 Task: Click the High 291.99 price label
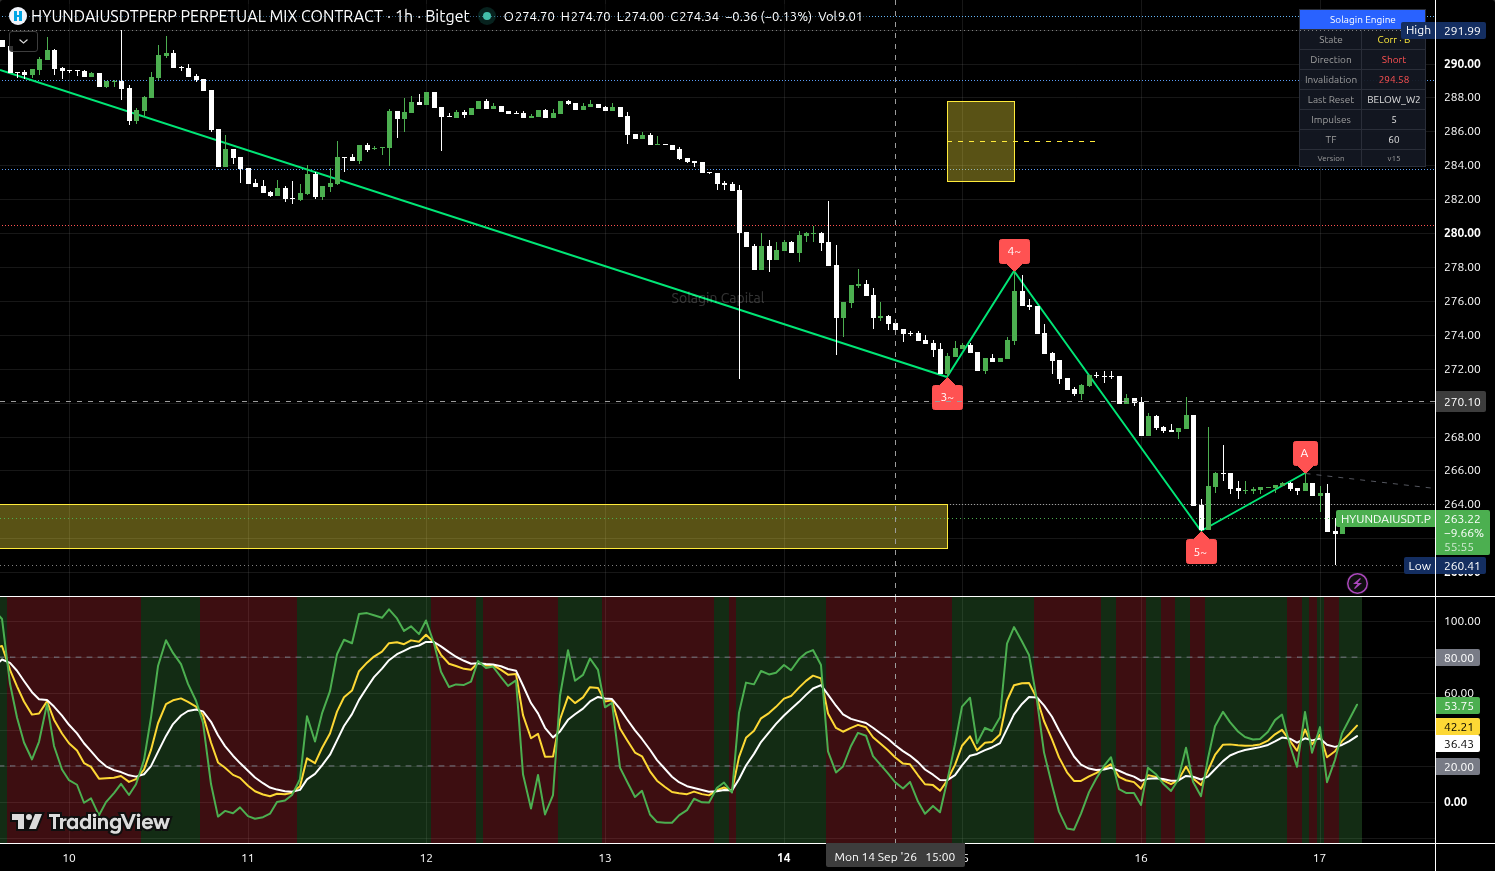click(x=1444, y=31)
